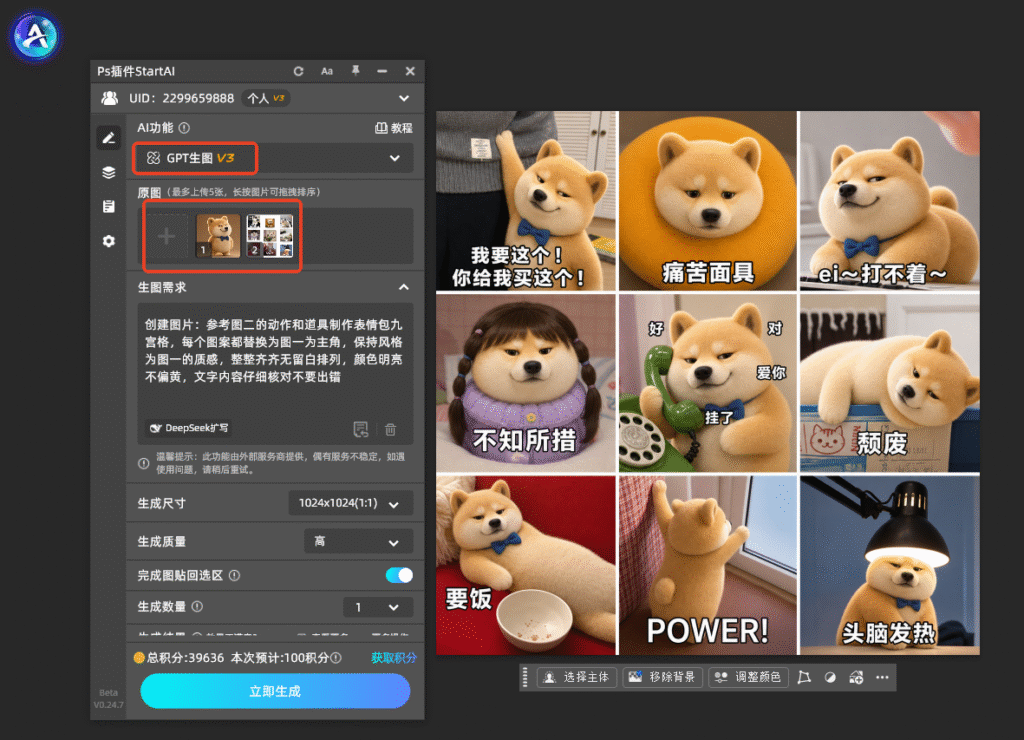
Task: Click the refresh icon in plugin title bar
Action: click(298, 71)
